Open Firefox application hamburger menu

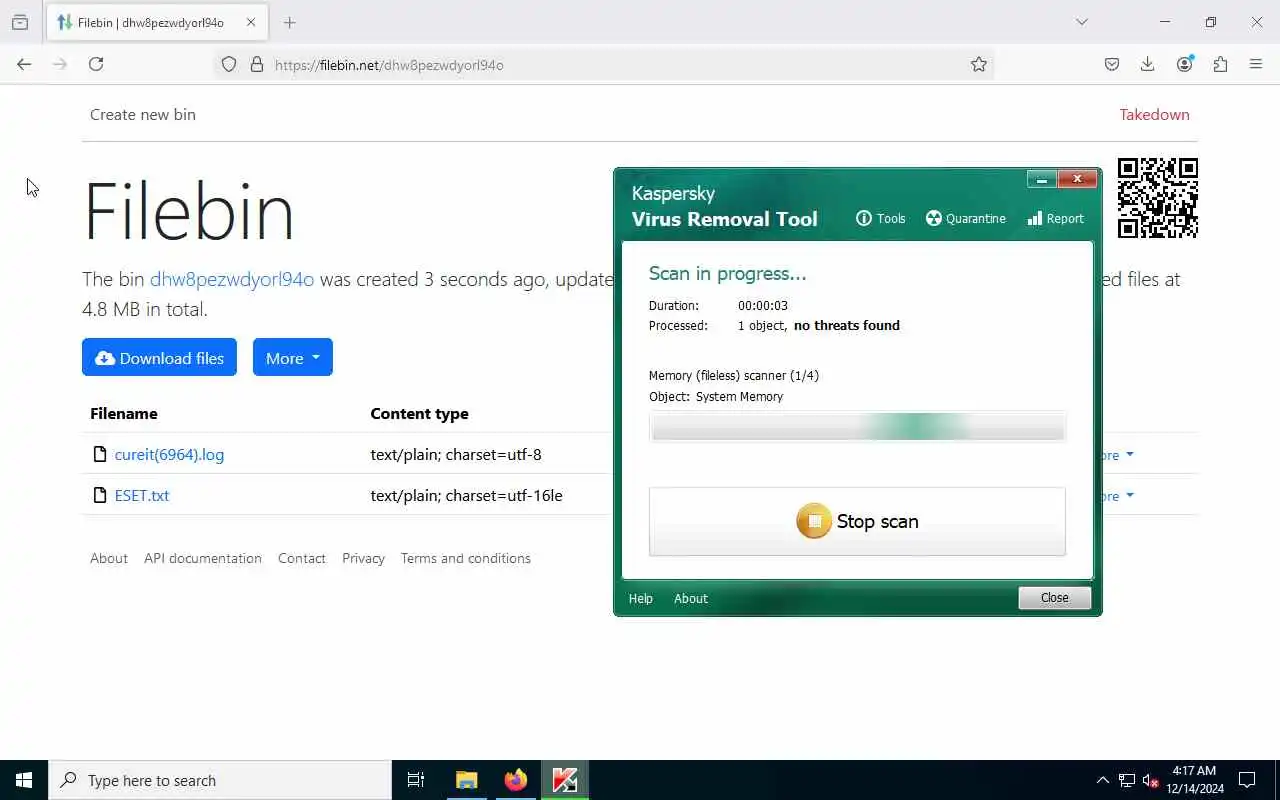point(1256,64)
